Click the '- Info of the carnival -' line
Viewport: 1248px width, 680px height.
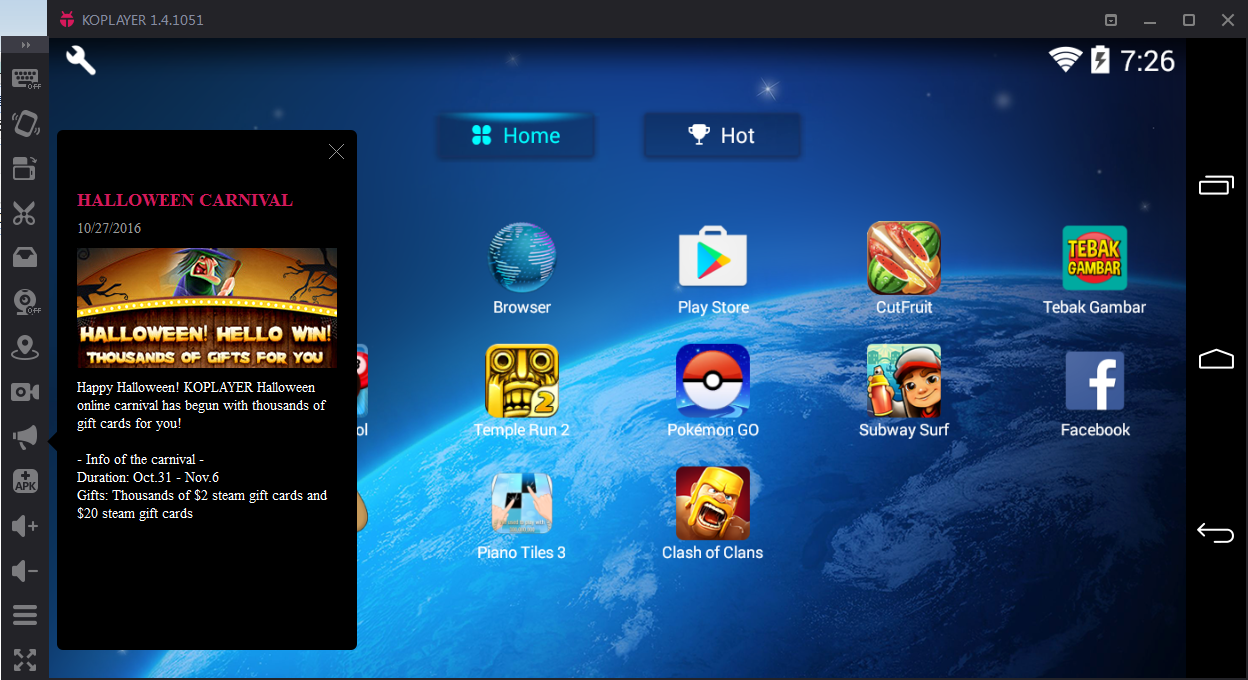tap(140, 459)
